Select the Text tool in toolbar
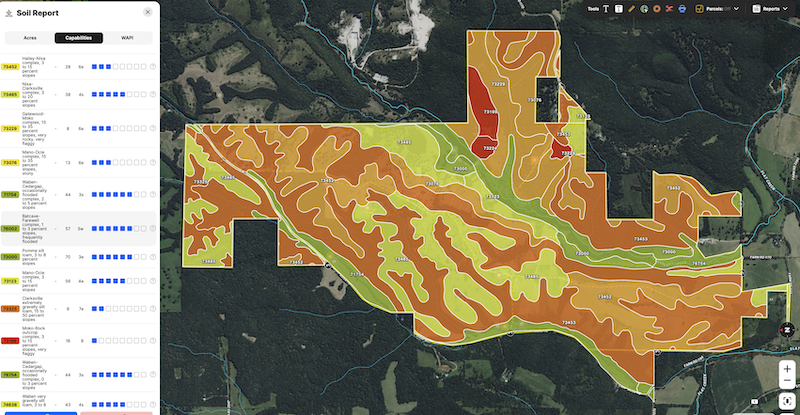The height and width of the screenshot is (415, 800). pos(606,8)
